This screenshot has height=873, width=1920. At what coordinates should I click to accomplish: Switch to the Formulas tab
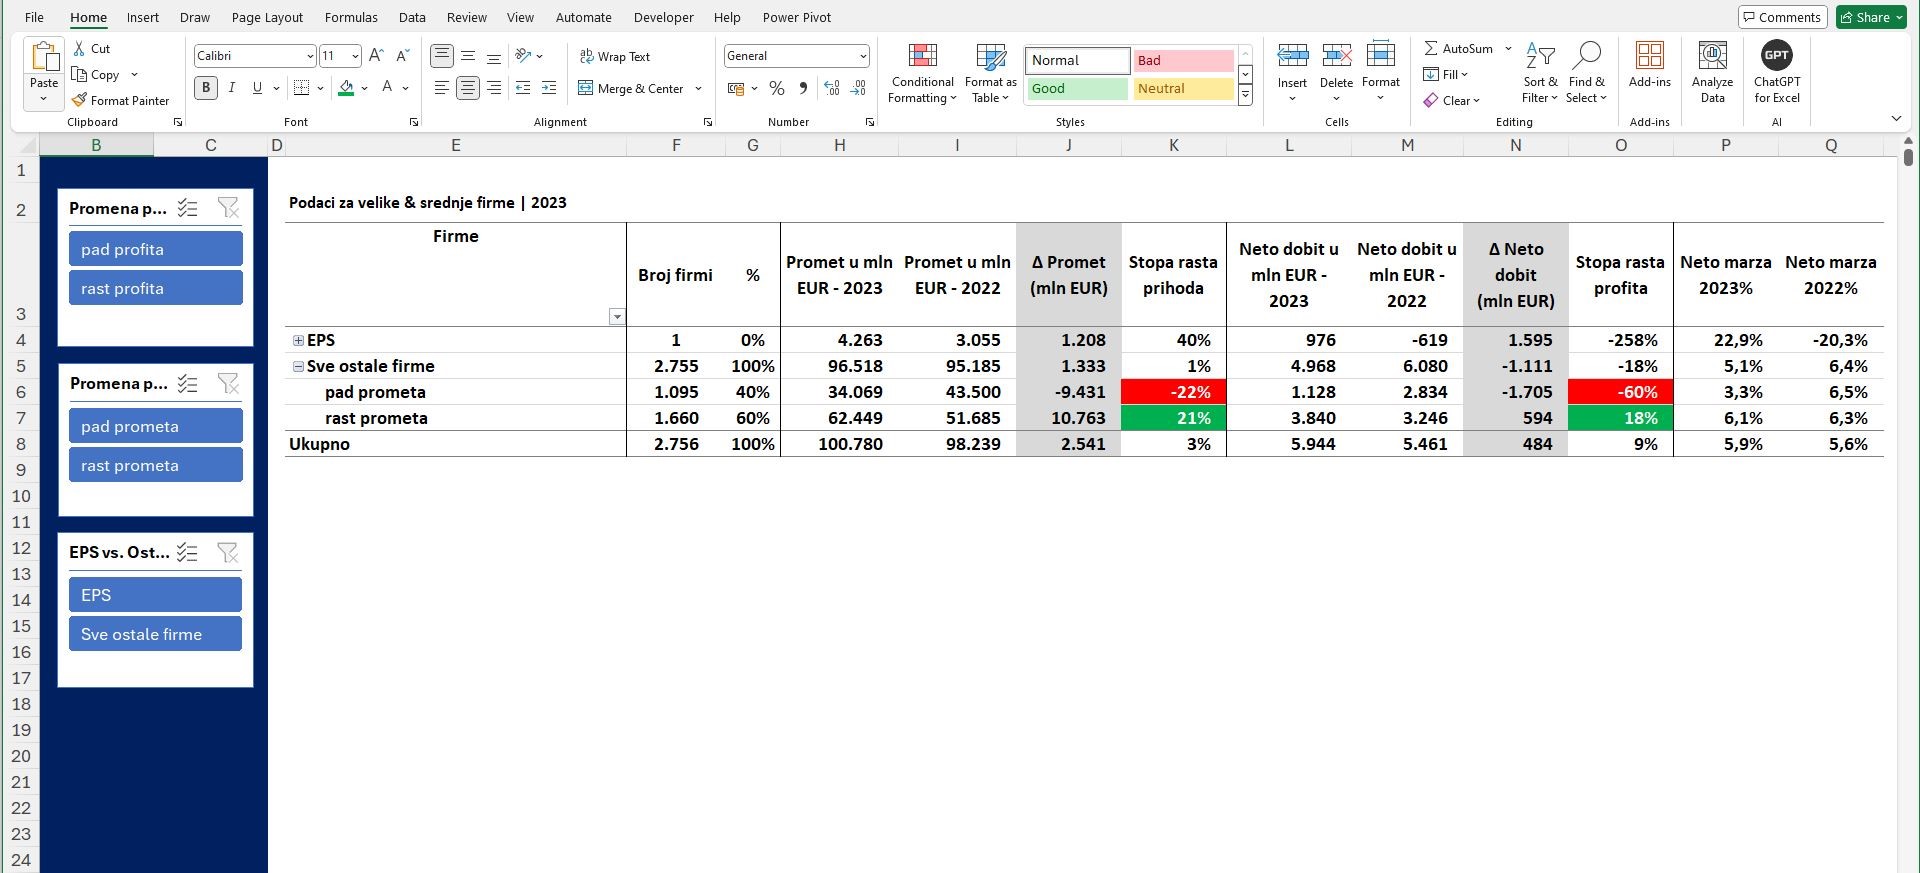(x=351, y=17)
